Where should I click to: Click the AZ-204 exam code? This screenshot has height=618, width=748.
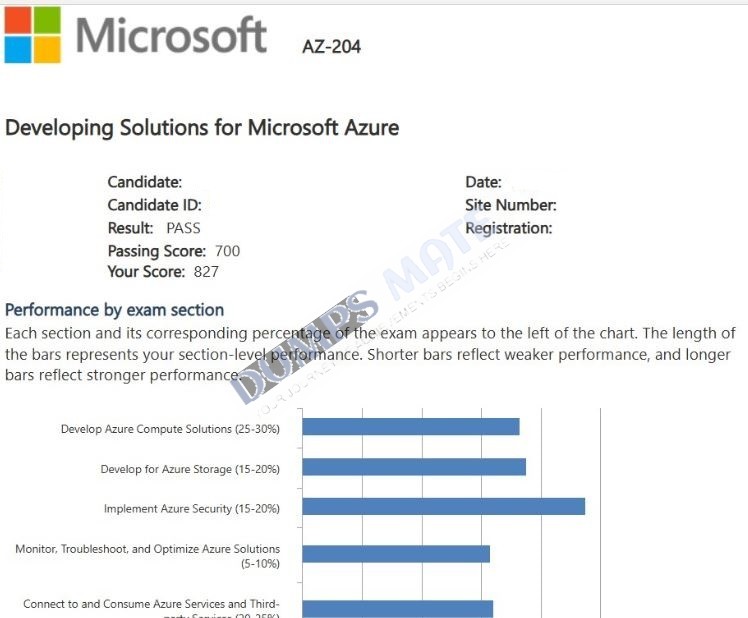[x=332, y=47]
